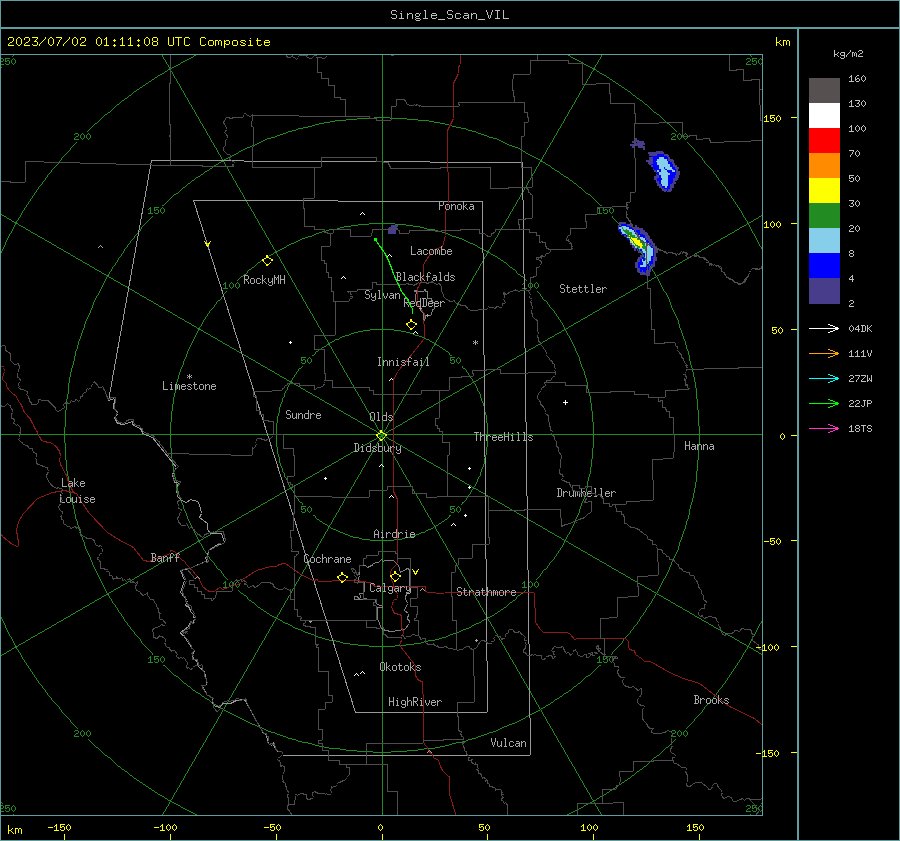
Task: Click the gray 160 kg/m2 color swatch
Action: click(x=824, y=91)
